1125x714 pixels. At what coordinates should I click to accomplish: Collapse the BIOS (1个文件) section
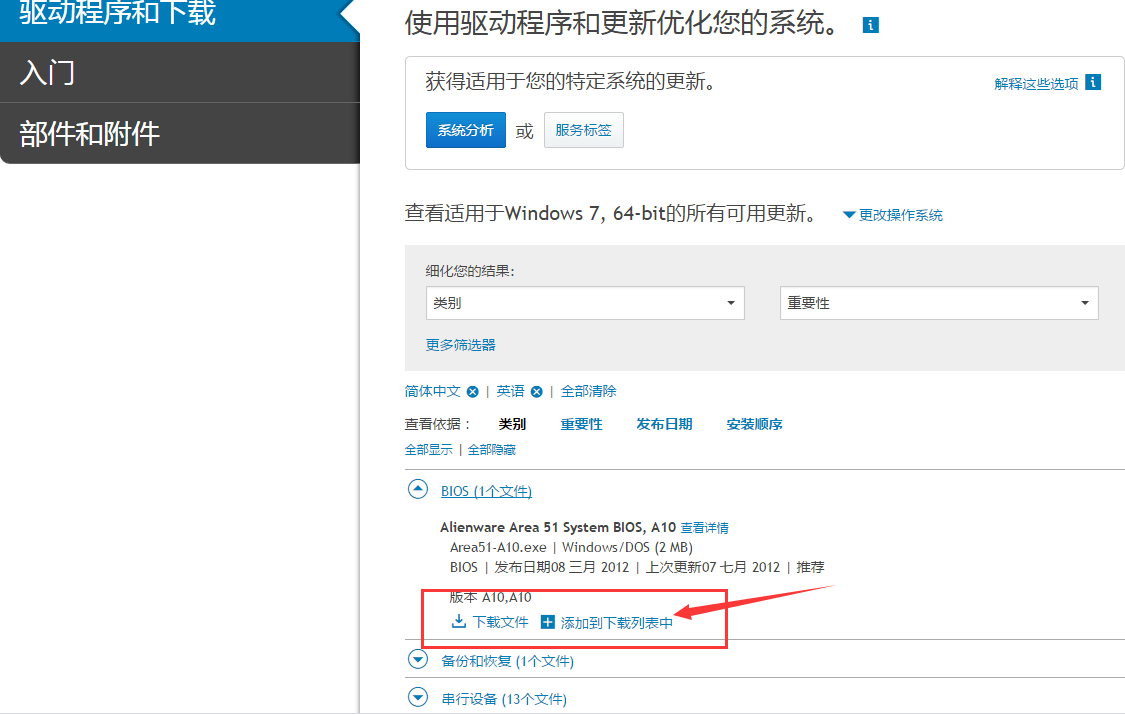coord(417,490)
